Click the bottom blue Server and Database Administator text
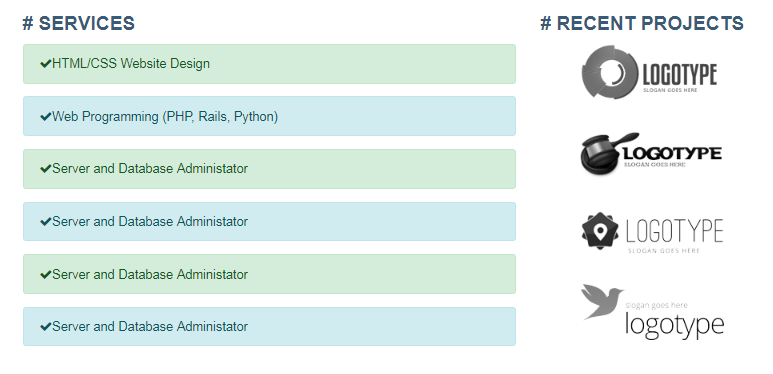 click(x=150, y=327)
